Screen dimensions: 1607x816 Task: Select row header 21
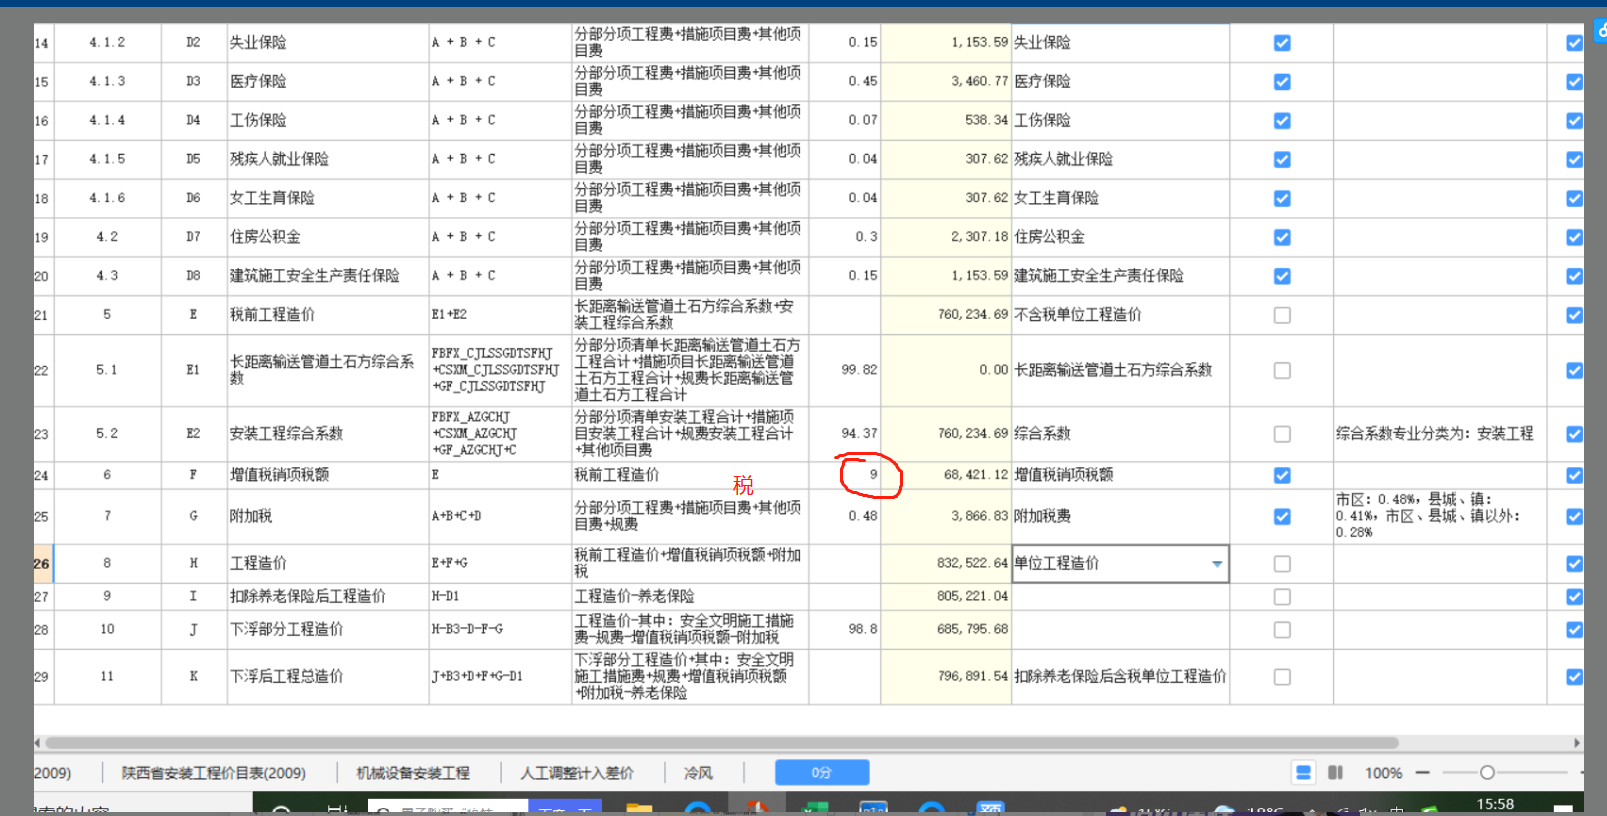(x=42, y=315)
